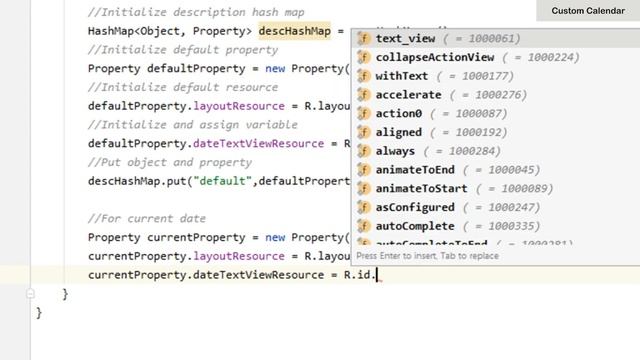Choose collapseActionView from the completion list

point(496,58)
